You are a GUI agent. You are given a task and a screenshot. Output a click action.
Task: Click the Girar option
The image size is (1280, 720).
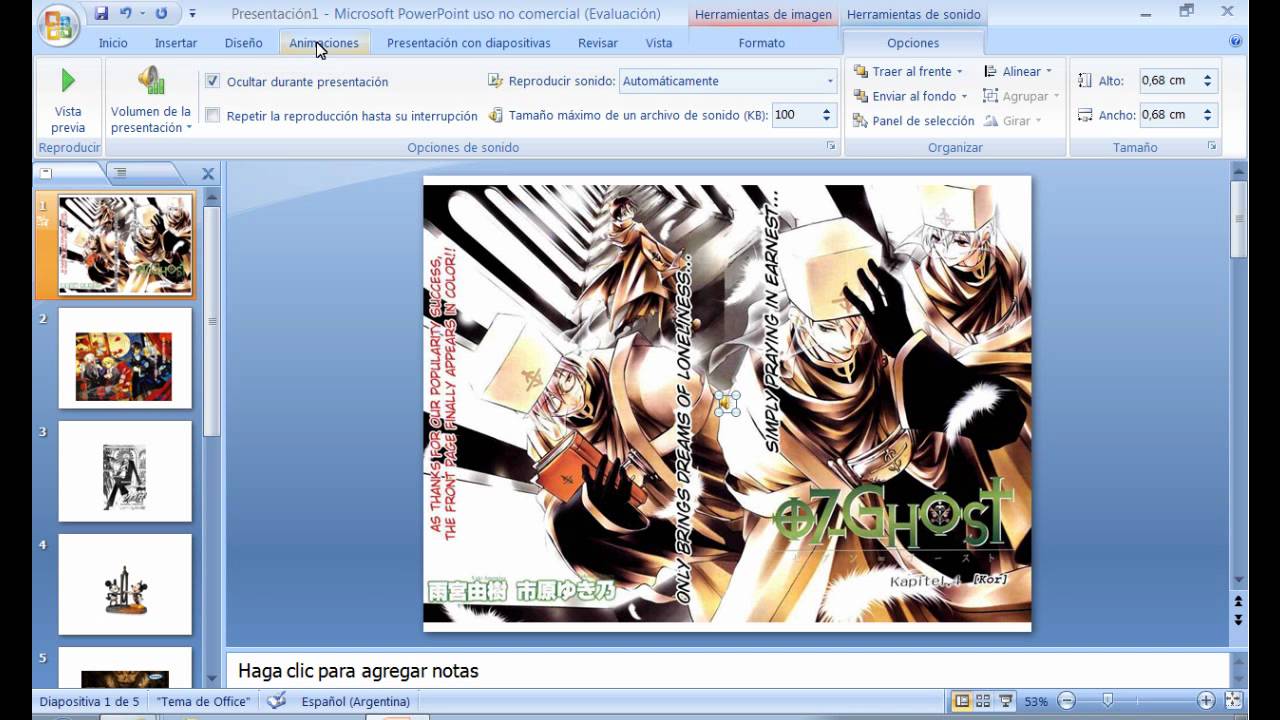pos(1012,120)
